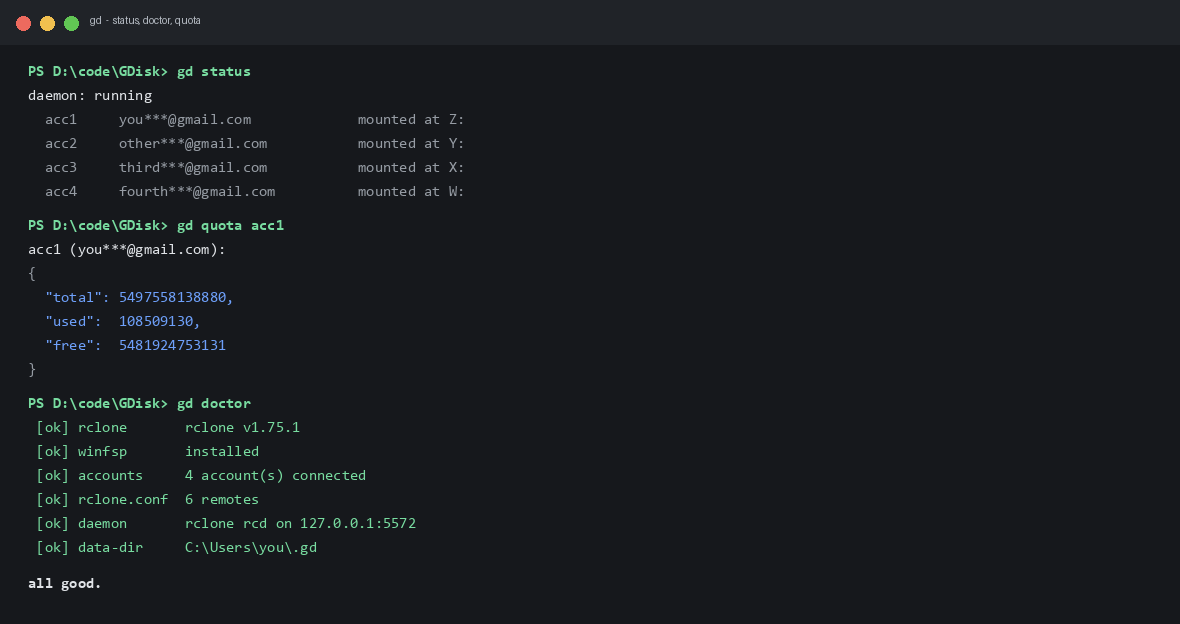Viewport: 1180px width, 624px height.
Task: Click the red close window dot
Action: (x=23, y=23)
